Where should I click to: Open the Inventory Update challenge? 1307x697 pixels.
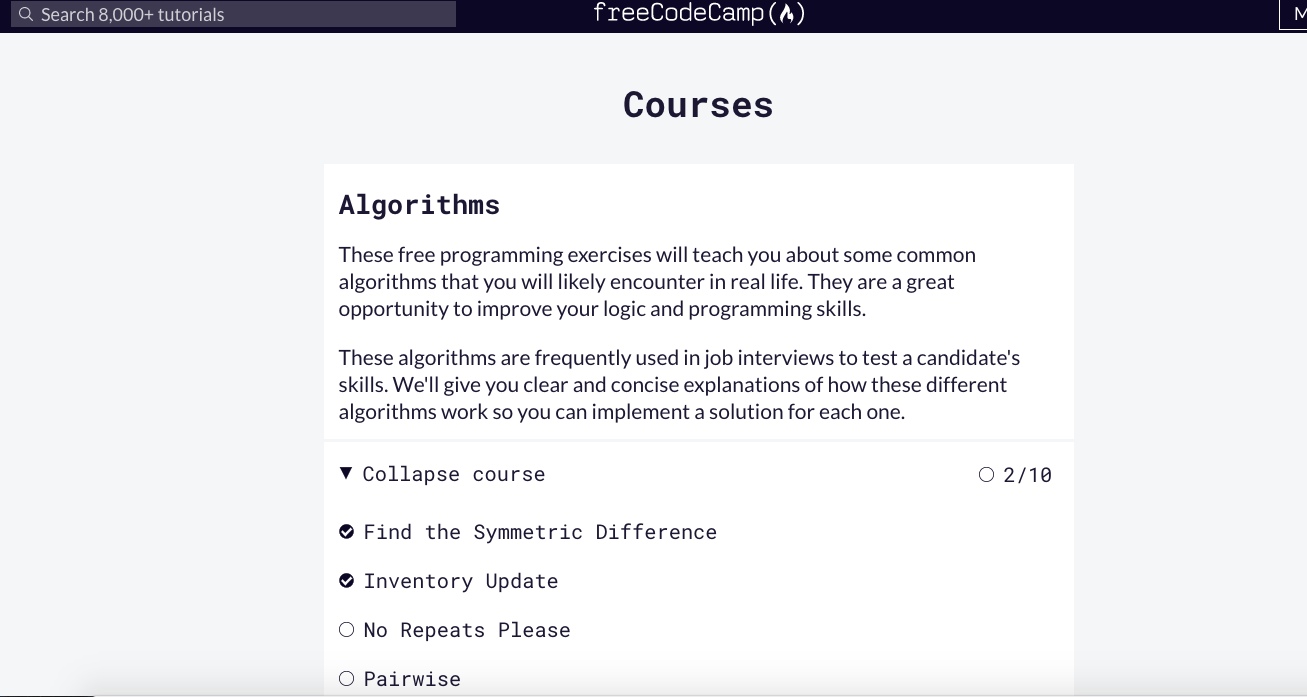click(x=461, y=581)
